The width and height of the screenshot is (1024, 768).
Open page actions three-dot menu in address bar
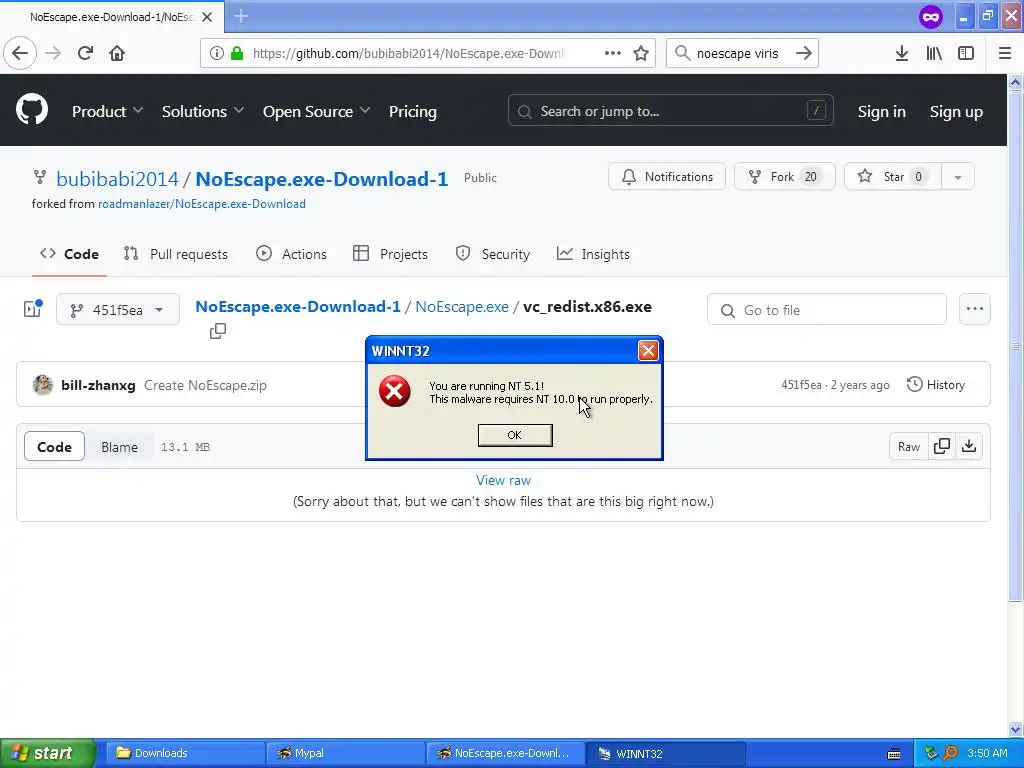point(613,53)
